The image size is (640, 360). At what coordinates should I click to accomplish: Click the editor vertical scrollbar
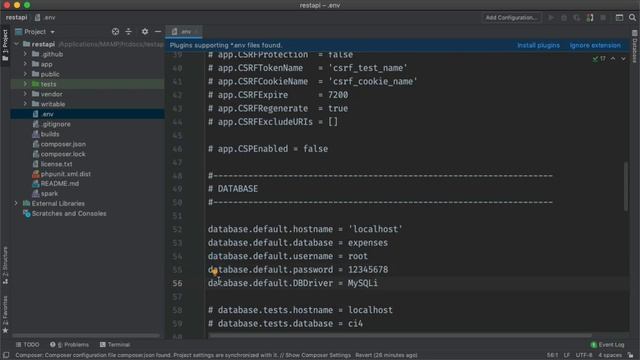(x=626, y=187)
